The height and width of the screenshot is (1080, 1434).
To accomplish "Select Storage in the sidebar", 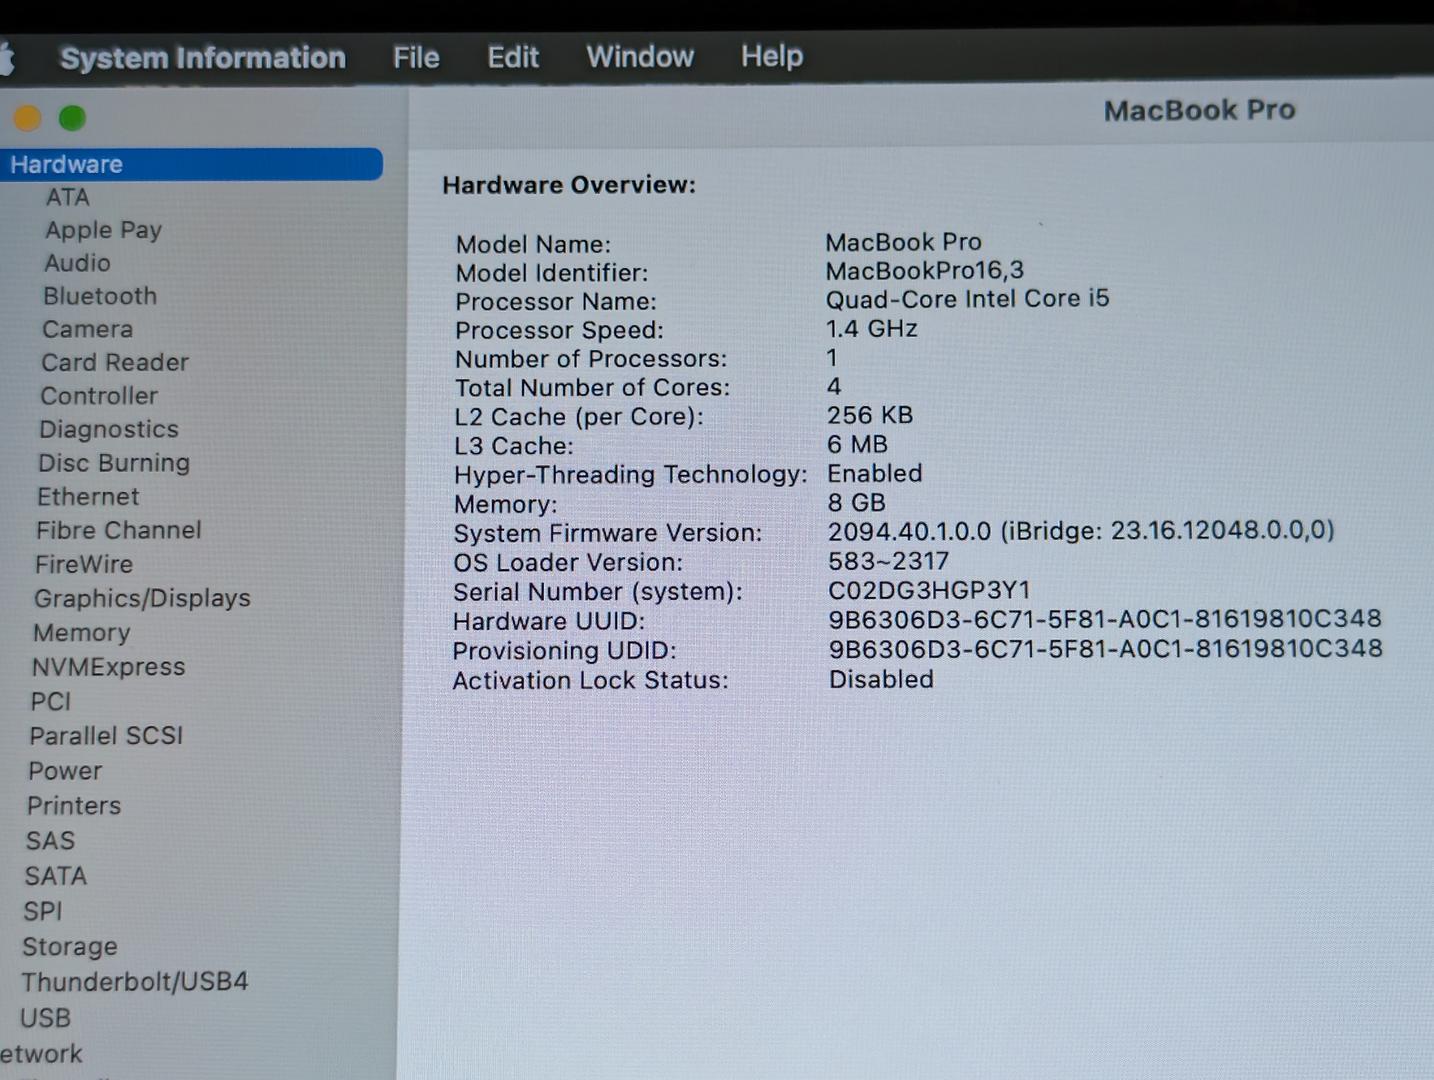I will pyautogui.click(x=70, y=947).
